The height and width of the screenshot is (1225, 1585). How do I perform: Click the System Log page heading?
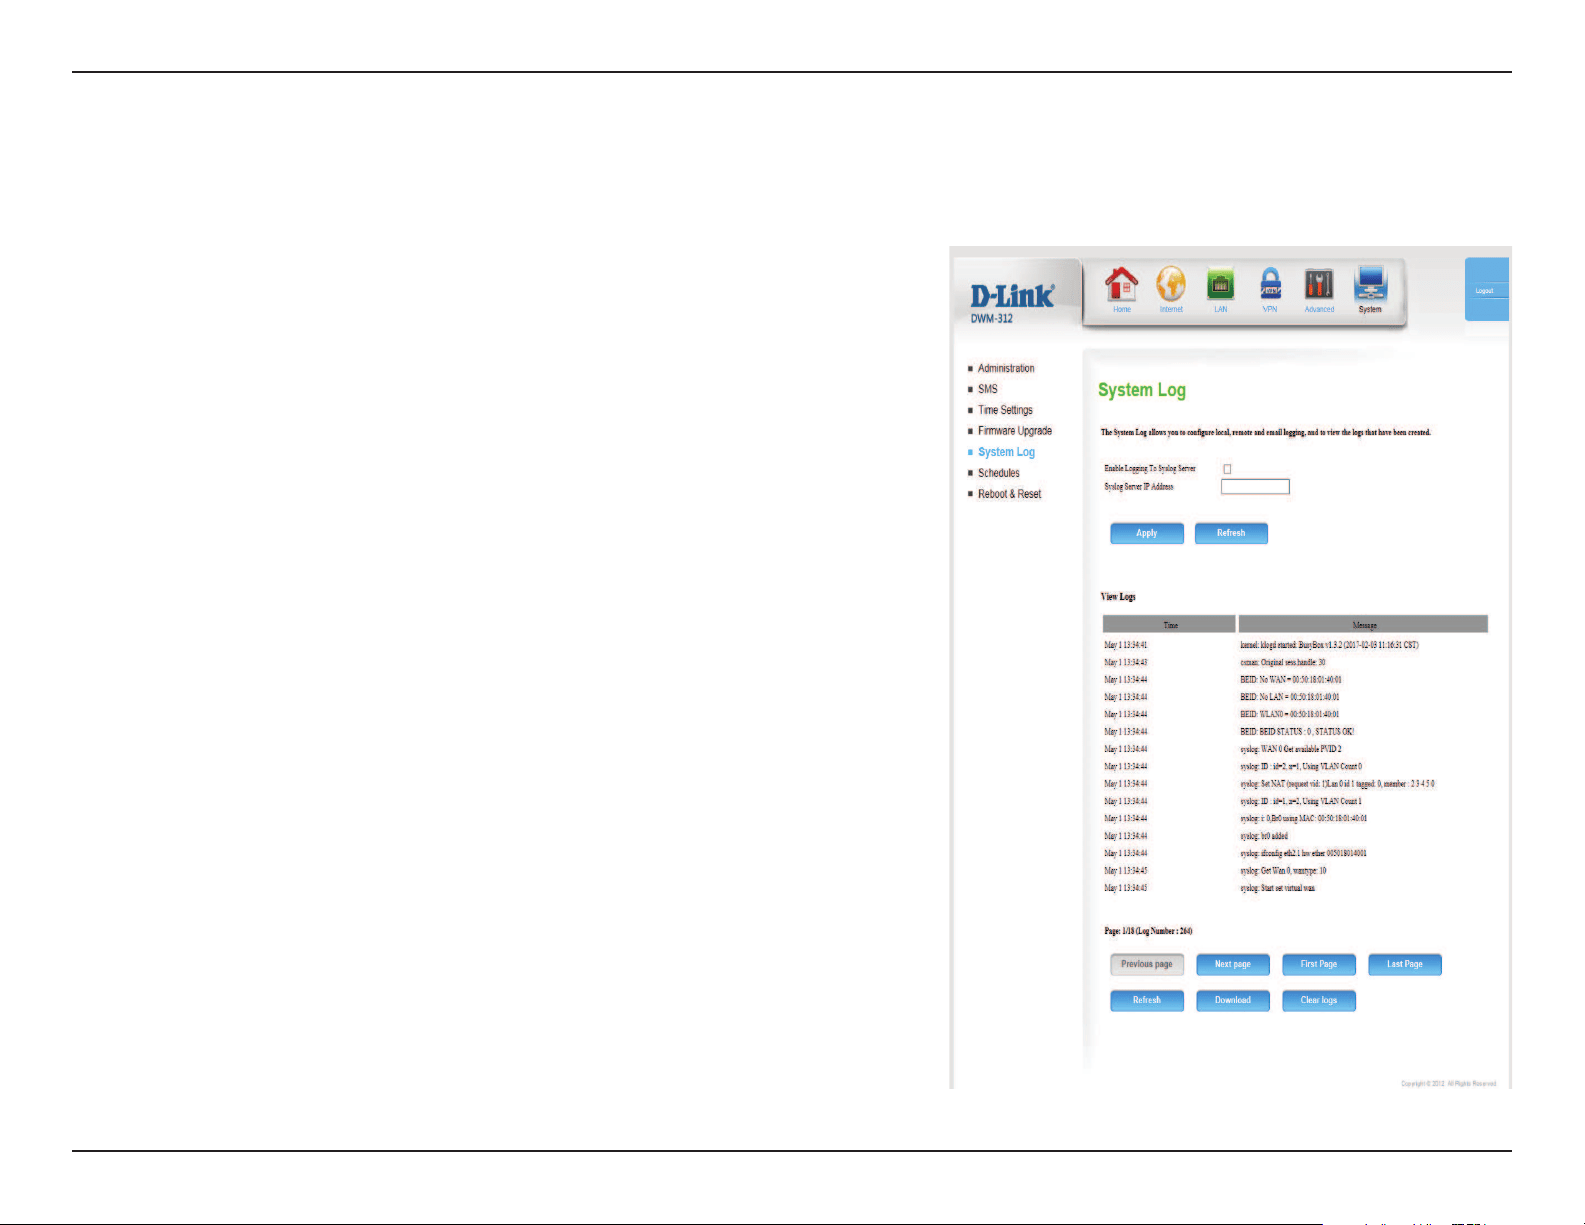(1142, 390)
